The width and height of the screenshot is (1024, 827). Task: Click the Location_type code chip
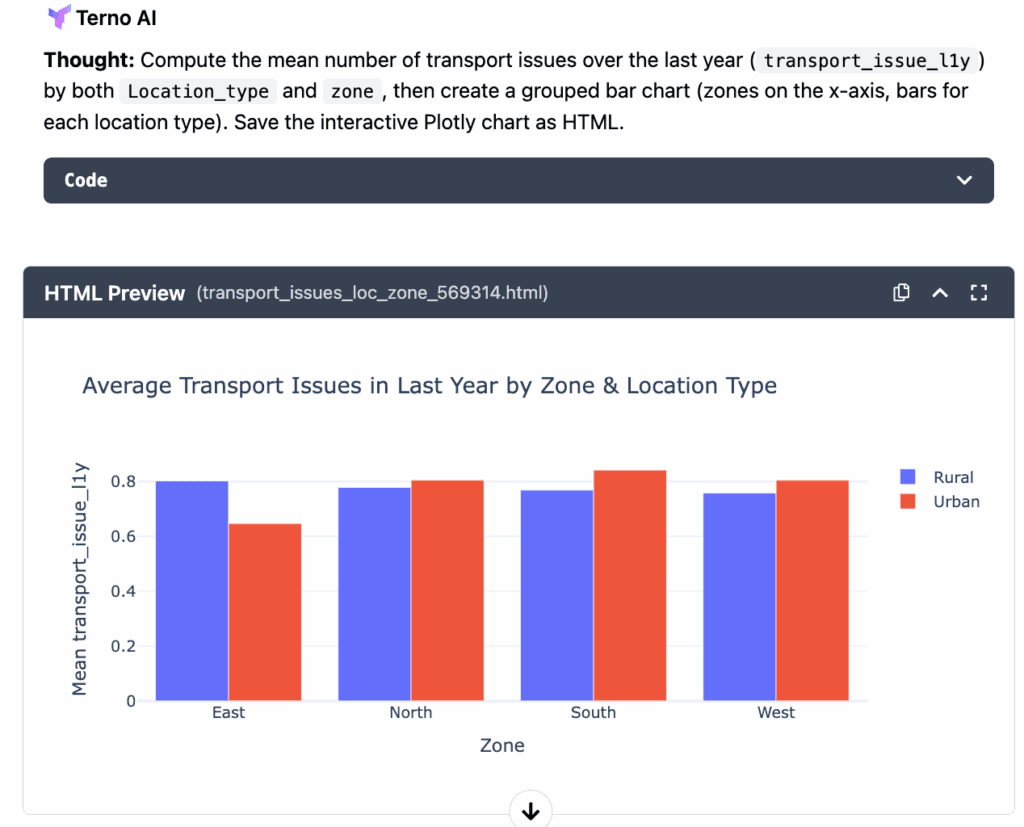click(x=198, y=91)
